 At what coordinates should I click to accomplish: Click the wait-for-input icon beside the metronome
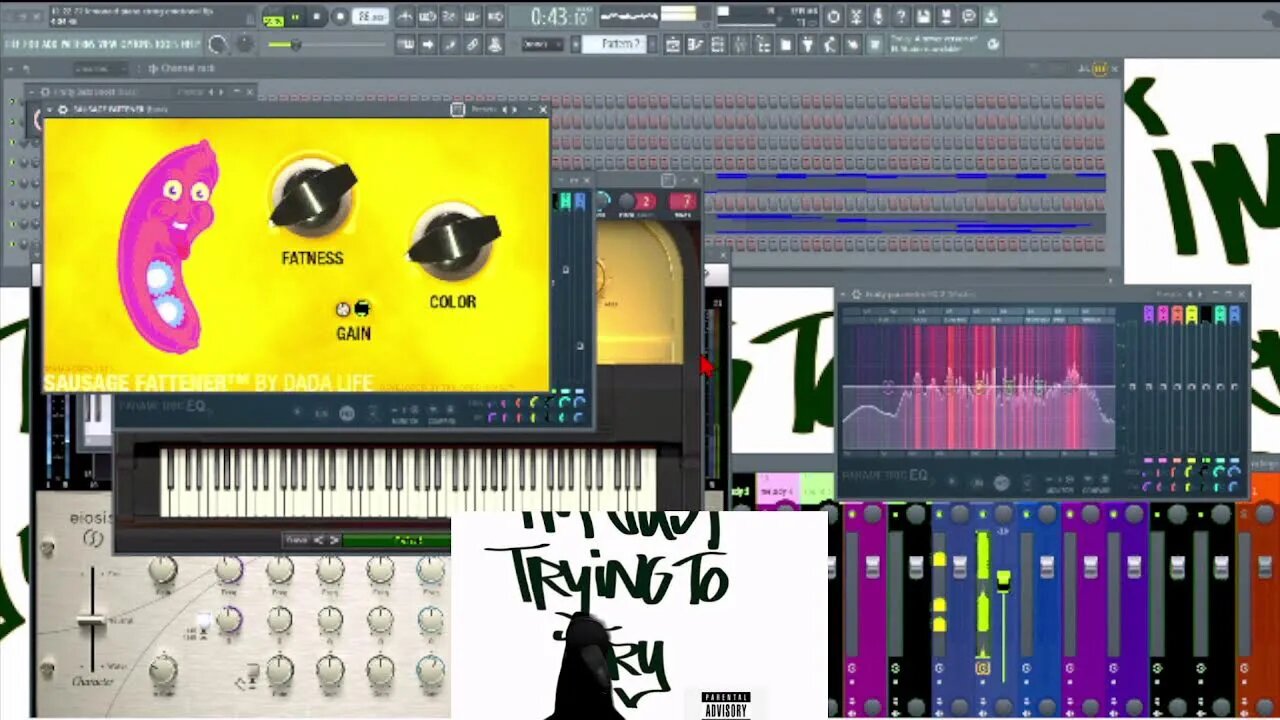pyautogui.click(x=427, y=17)
